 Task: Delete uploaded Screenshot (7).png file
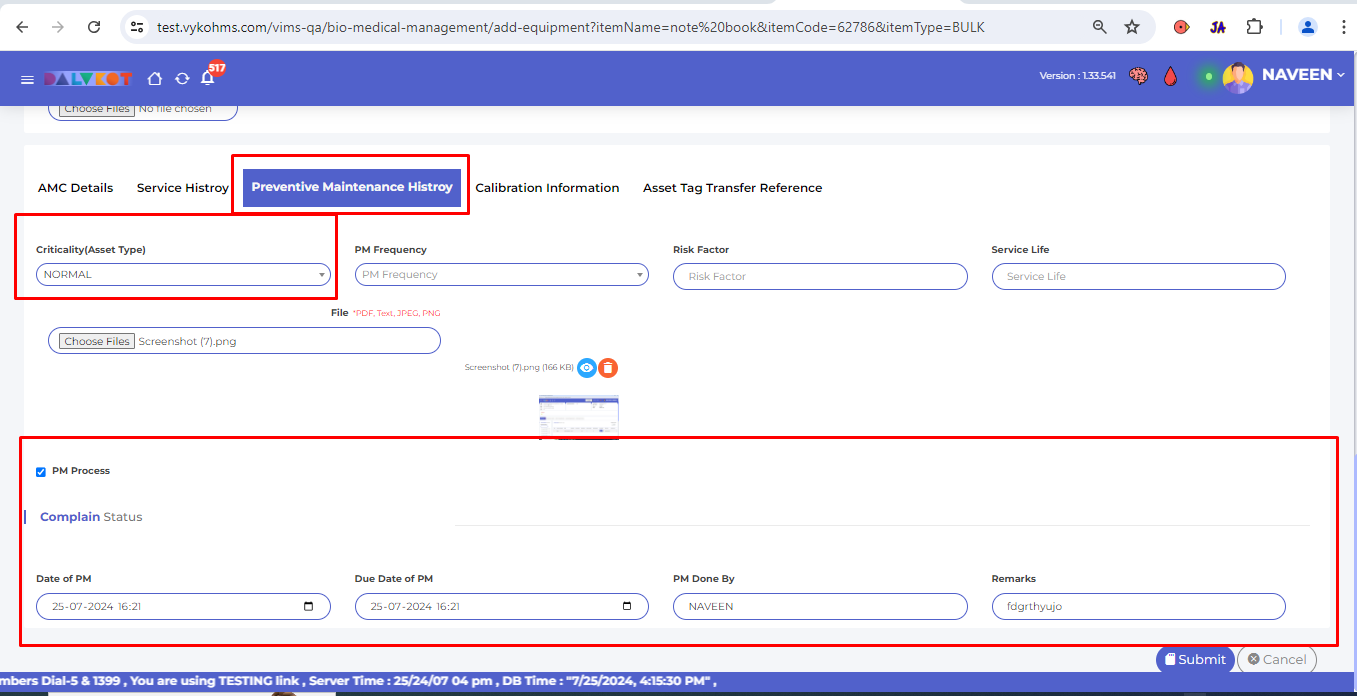(608, 368)
